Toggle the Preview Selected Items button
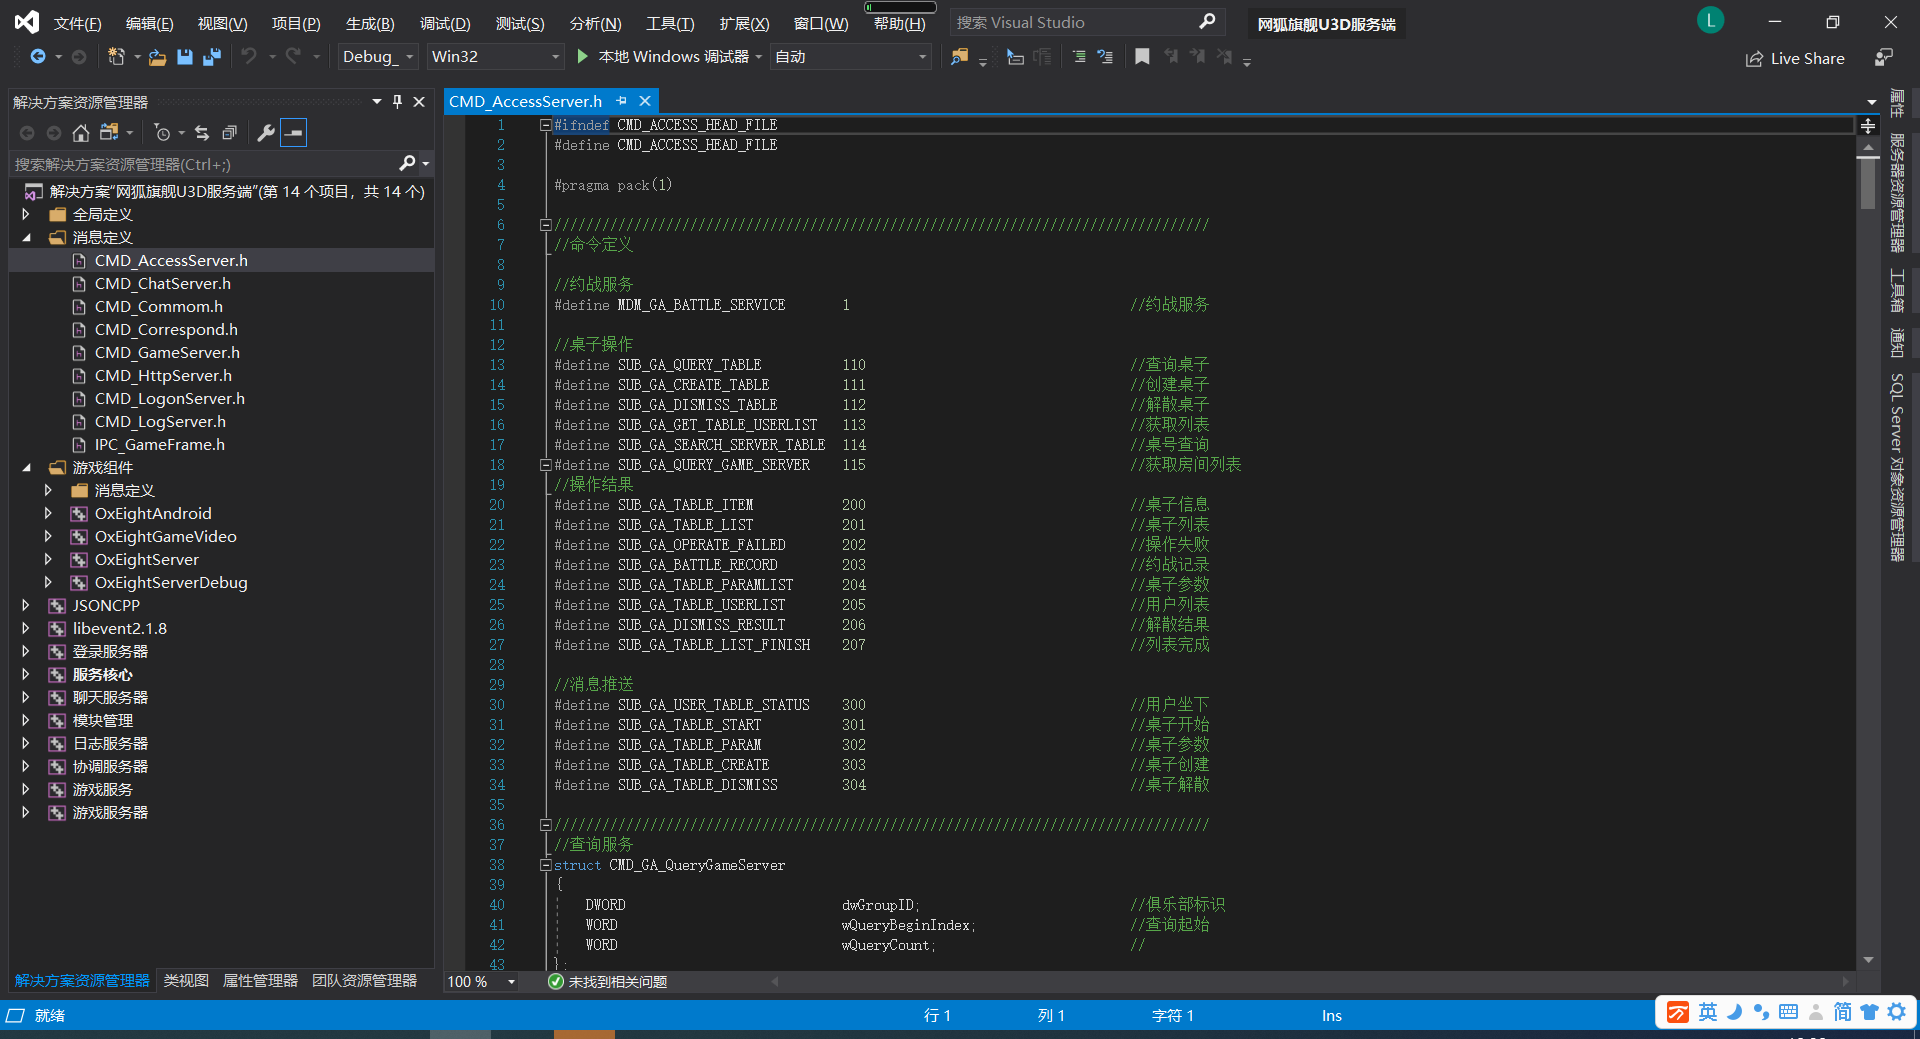1920x1039 pixels. tap(293, 132)
